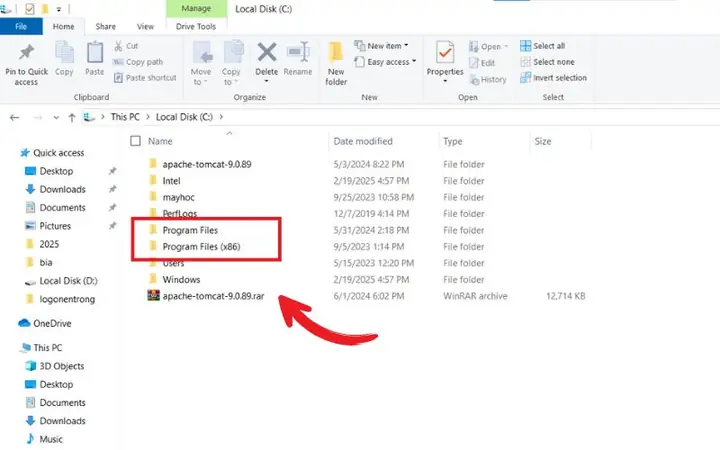The image size is (720, 450).
Task: Expand the Delete button dropdown arrow
Action: tap(266, 81)
